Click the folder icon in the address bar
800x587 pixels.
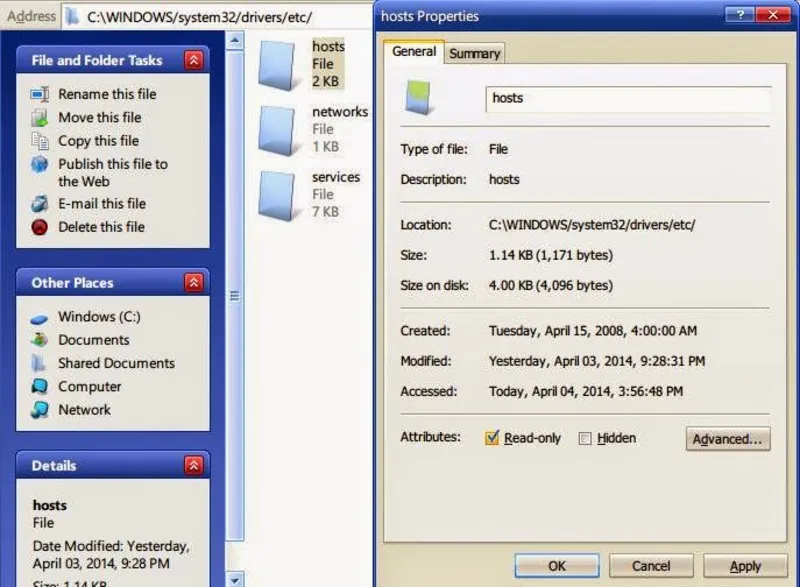(x=72, y=17)
